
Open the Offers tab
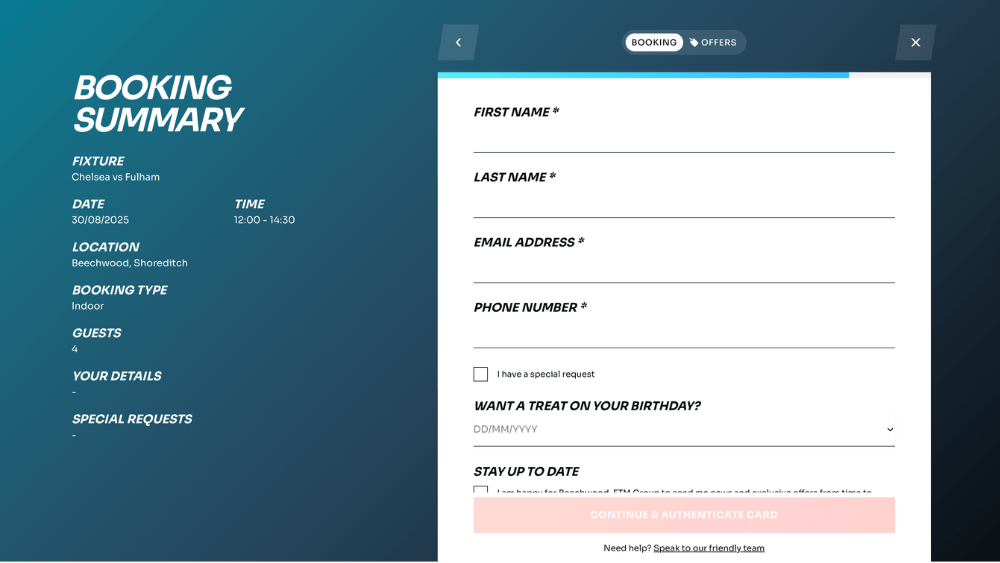[713, 43]
